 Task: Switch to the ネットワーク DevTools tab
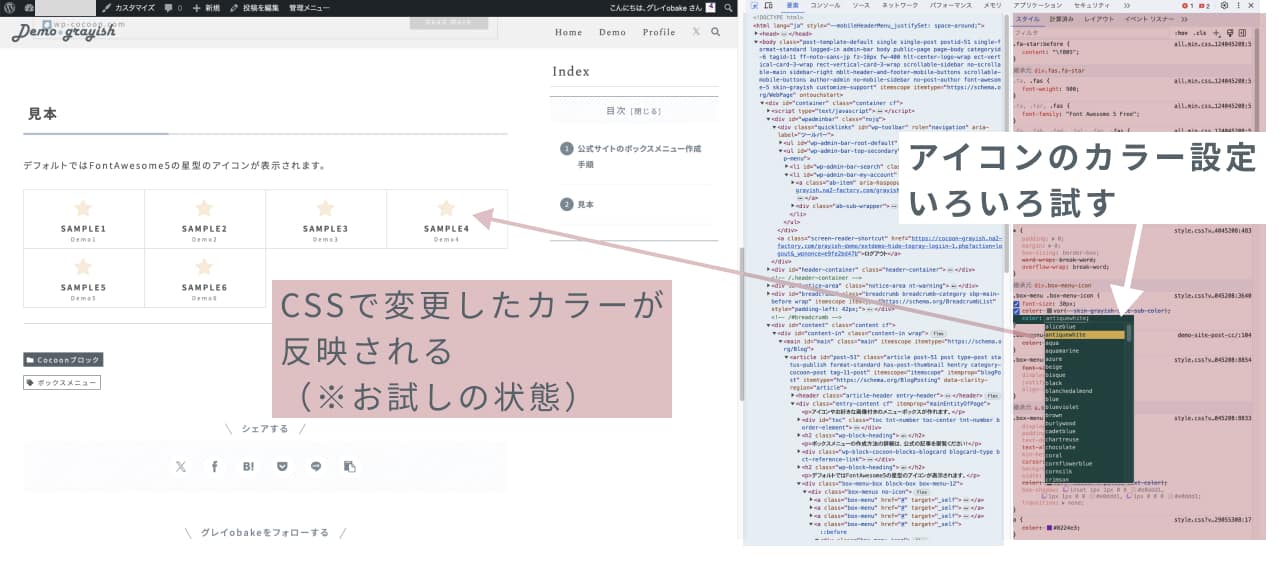click(x=900, y=5)
